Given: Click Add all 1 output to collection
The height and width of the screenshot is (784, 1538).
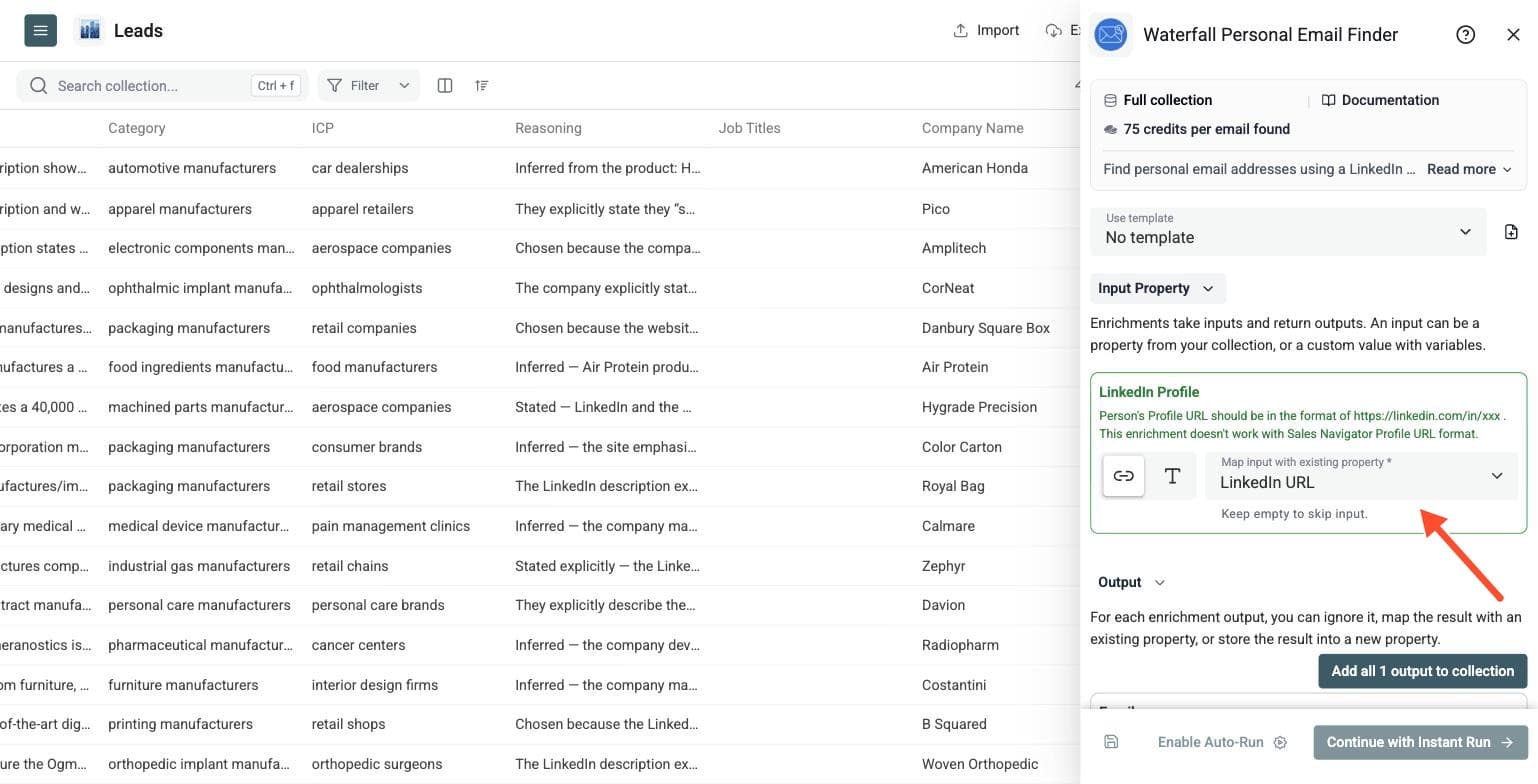Looking at the screenshot, I should [1422, 671].
